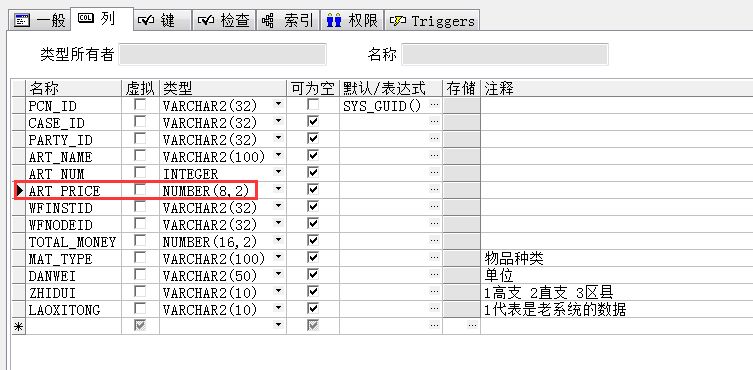Screen dimensions: 753x370
Task: Open default expression editor for MAT_TYPE
Action: click(435, 257)
